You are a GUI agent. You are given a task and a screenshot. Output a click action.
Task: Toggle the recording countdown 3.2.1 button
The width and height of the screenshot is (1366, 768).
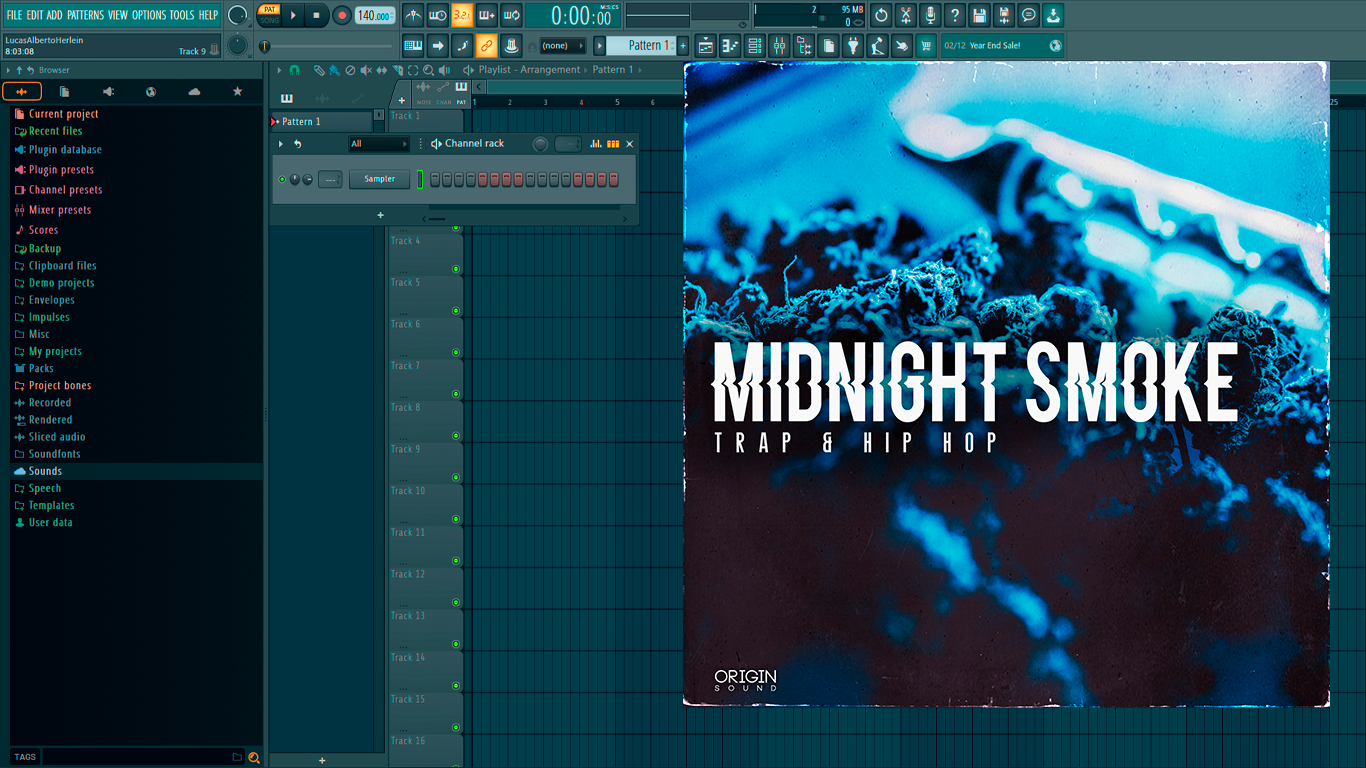point(462,15)
